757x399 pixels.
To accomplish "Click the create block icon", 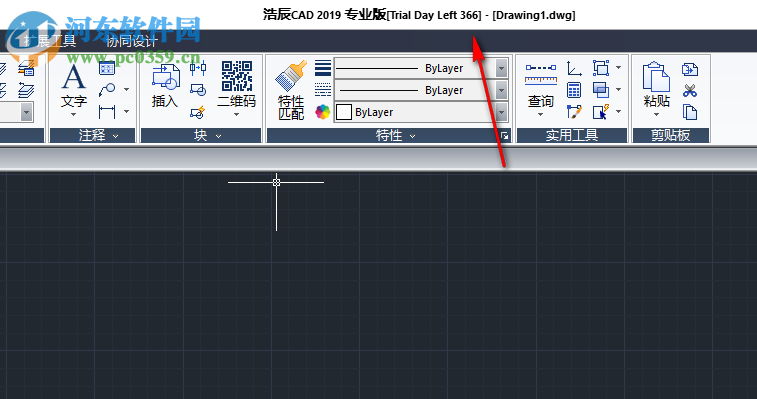I will pyautogui.click(x=198, y=90).
